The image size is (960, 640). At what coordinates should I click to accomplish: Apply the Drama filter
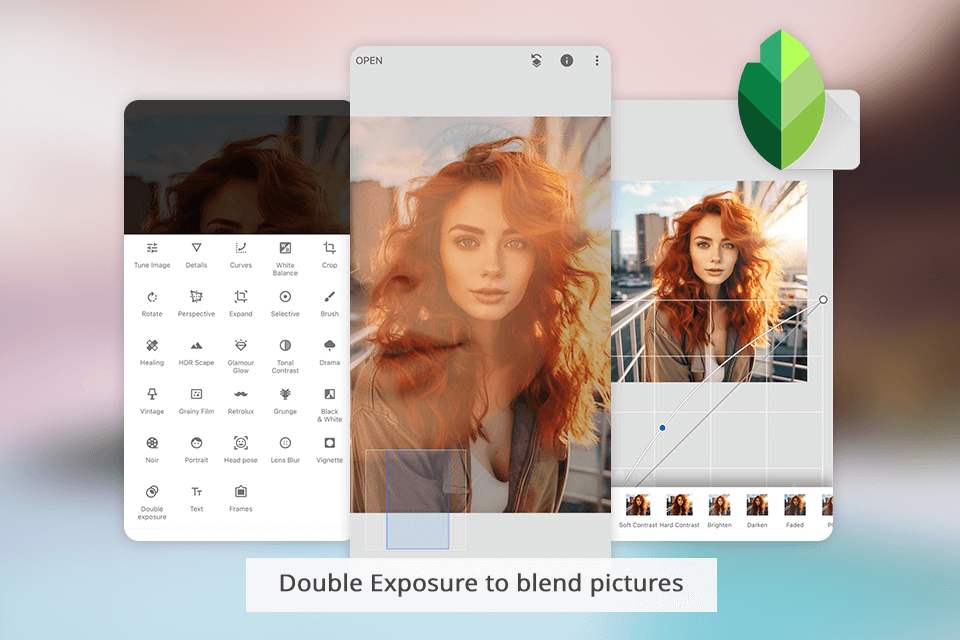(x=329, y=353)
